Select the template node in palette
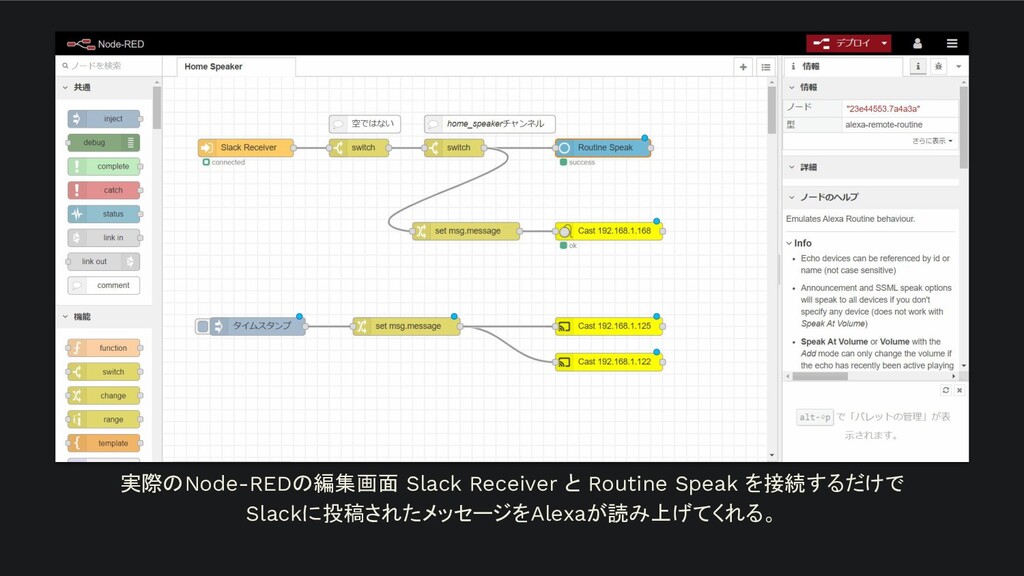This screenshot has width=1024, height=576. pos(104,443)
